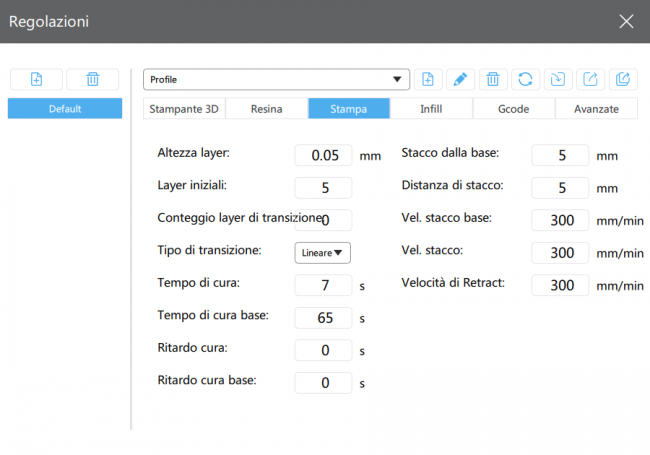
Task: Click the stacked-pages export all icon
Action: 622,79
